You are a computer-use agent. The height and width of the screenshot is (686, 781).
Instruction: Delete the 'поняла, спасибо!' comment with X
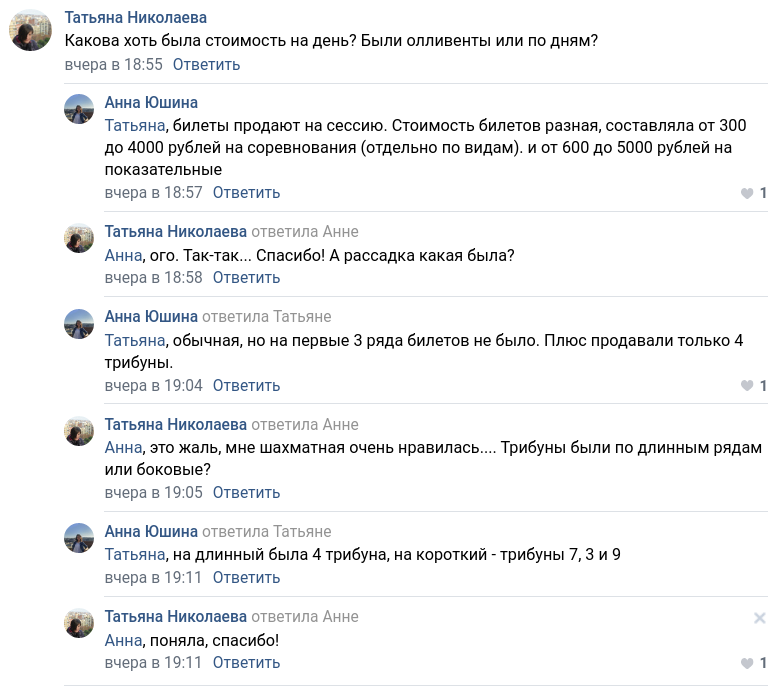[x=759, y=618]
